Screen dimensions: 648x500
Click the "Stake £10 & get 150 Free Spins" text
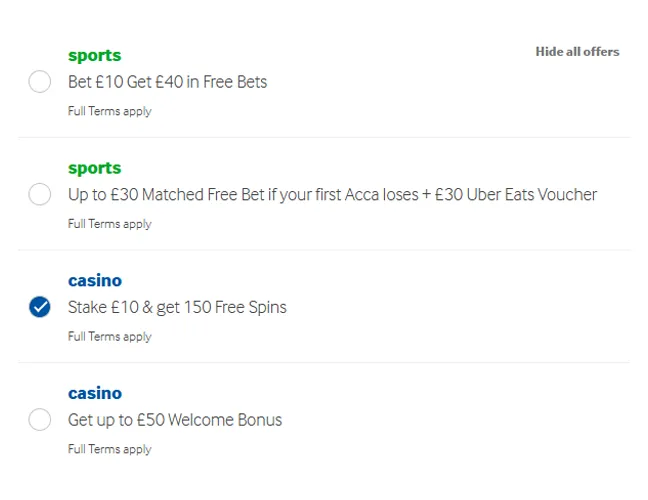click(177, 307)
